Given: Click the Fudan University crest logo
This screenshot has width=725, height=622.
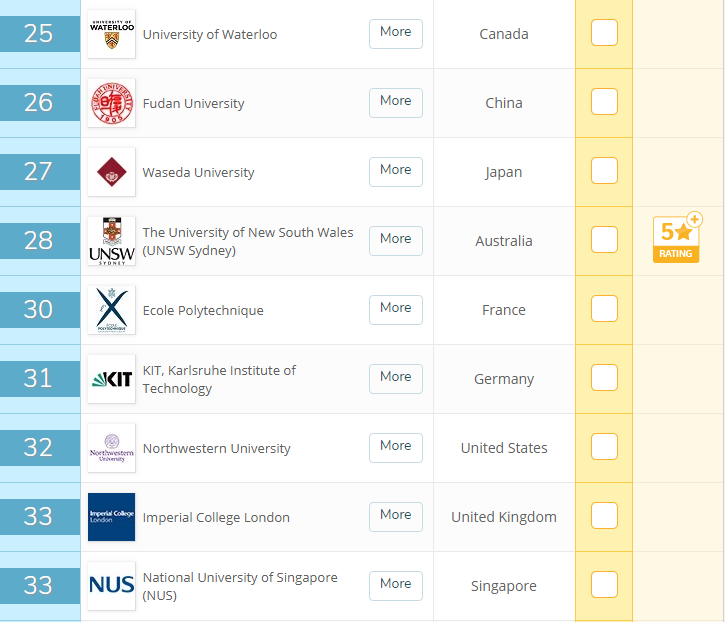Looking at the screenshot, I should [111, 103].
